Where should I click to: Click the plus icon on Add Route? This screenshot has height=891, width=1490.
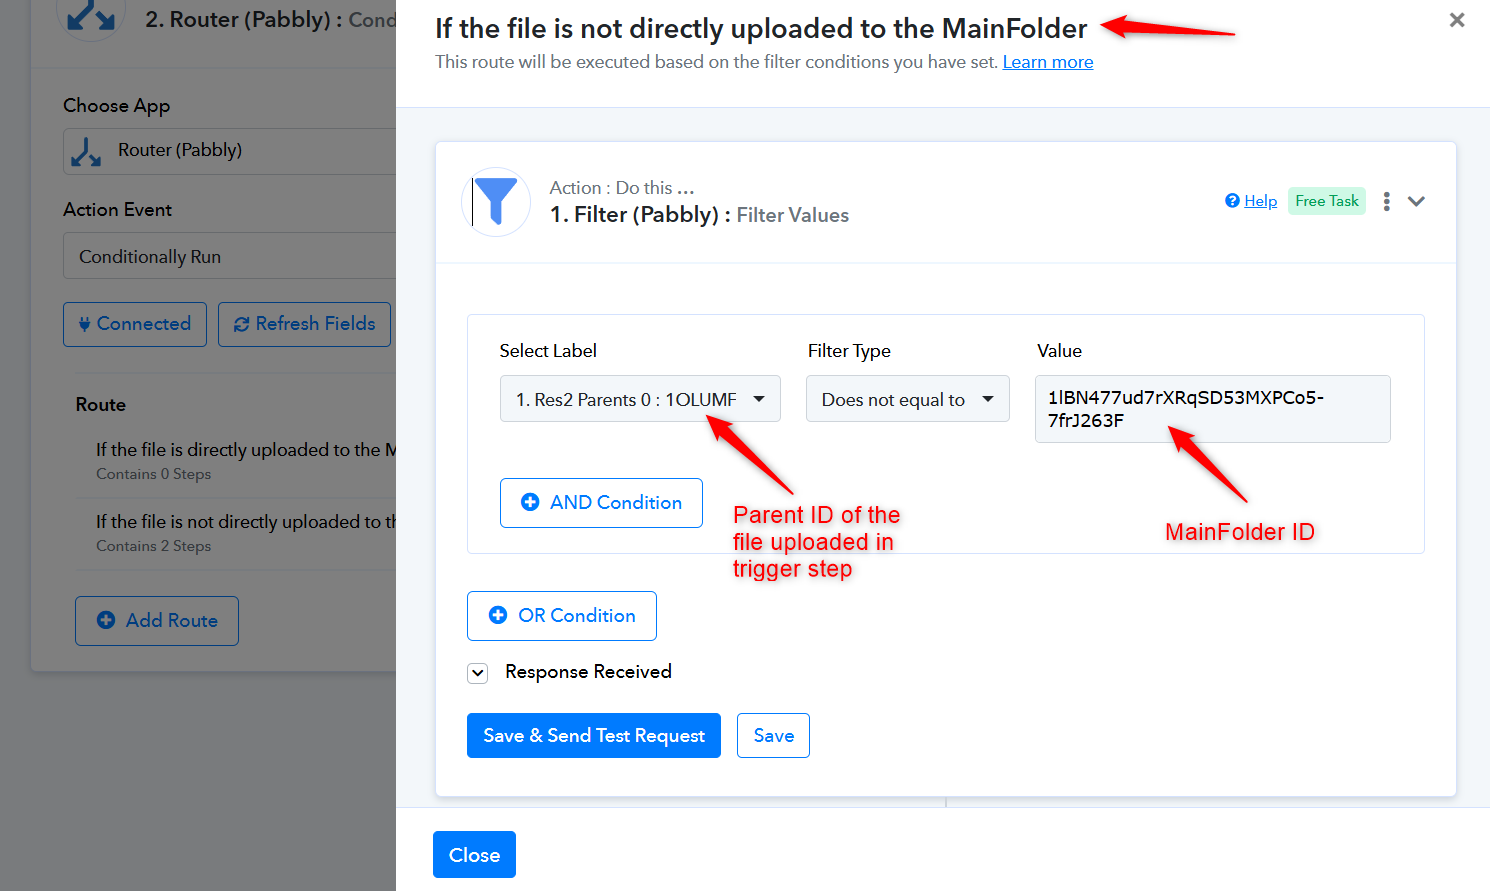106,620
